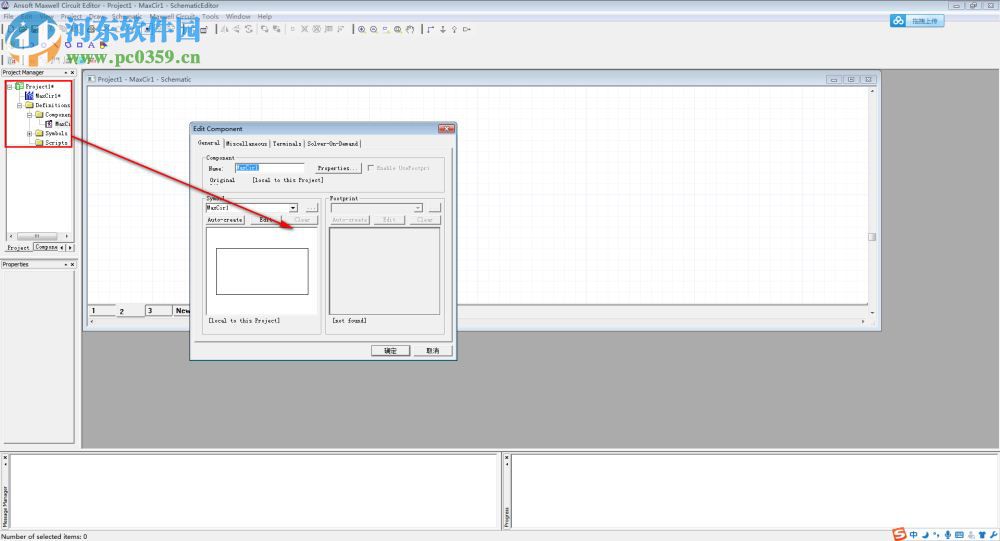Switch to the Miscellaneous tab
This screenshot has width=1000, height=541.
coord(246,144)
